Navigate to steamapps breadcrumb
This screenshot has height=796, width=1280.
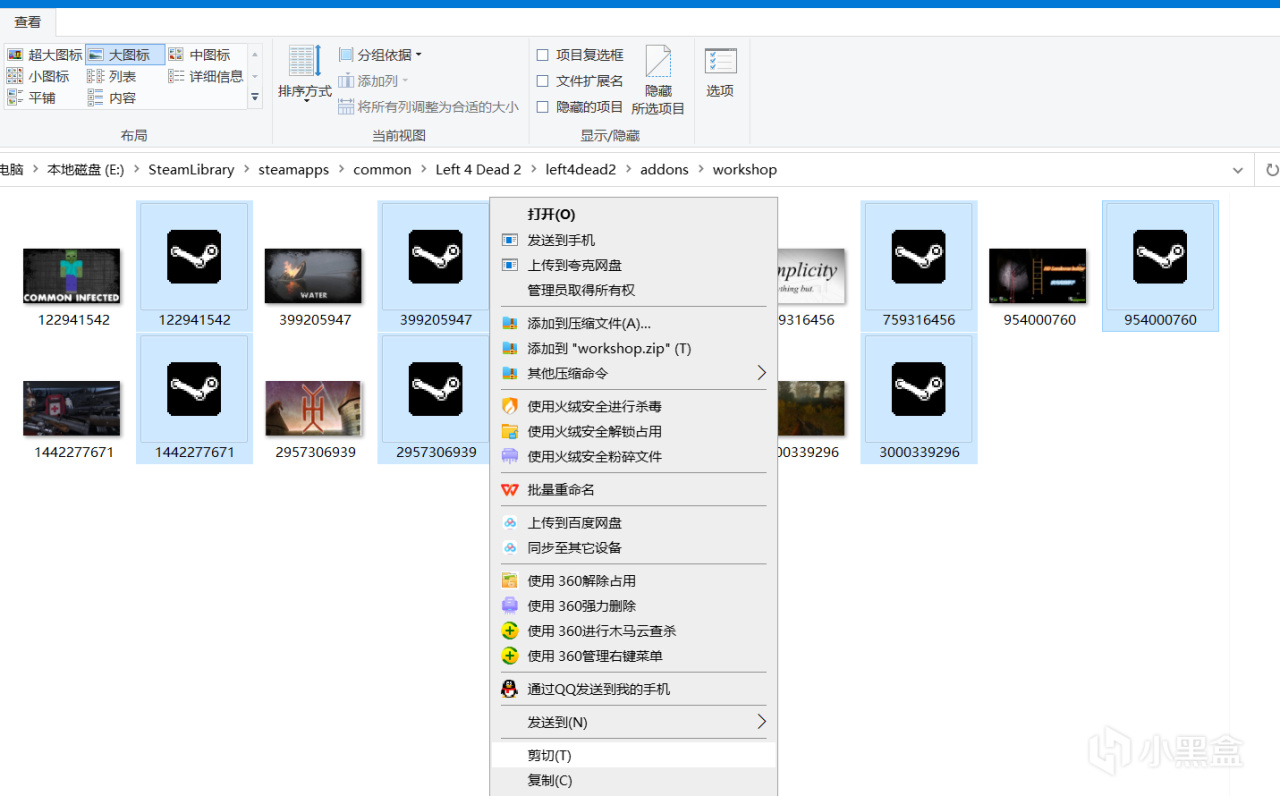pyautogui.click(x=294, y=170)
